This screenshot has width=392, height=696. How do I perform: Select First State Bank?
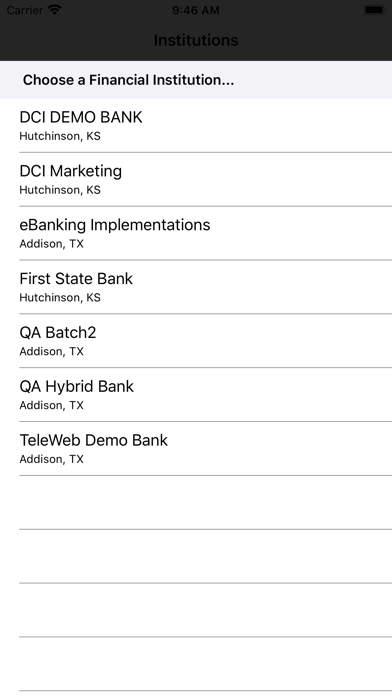coord(196,287)
